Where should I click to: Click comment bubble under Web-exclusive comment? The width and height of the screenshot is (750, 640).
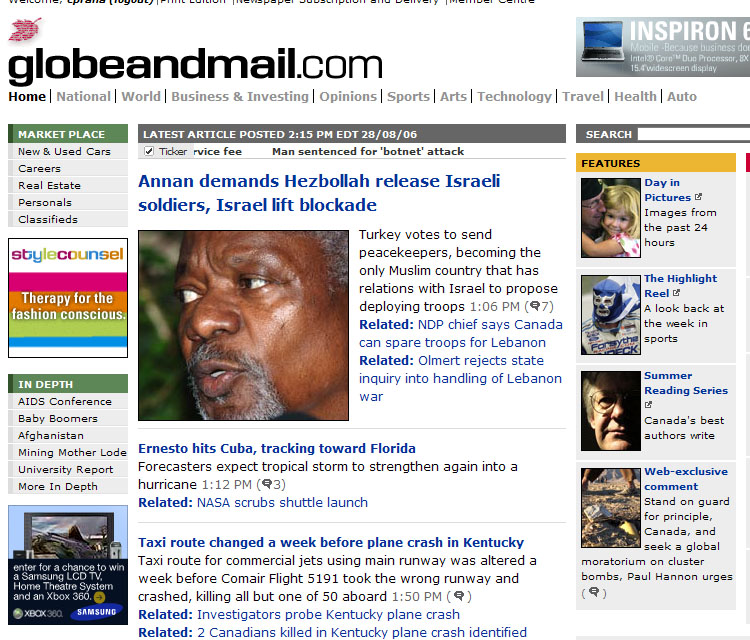tap(594, 592)
